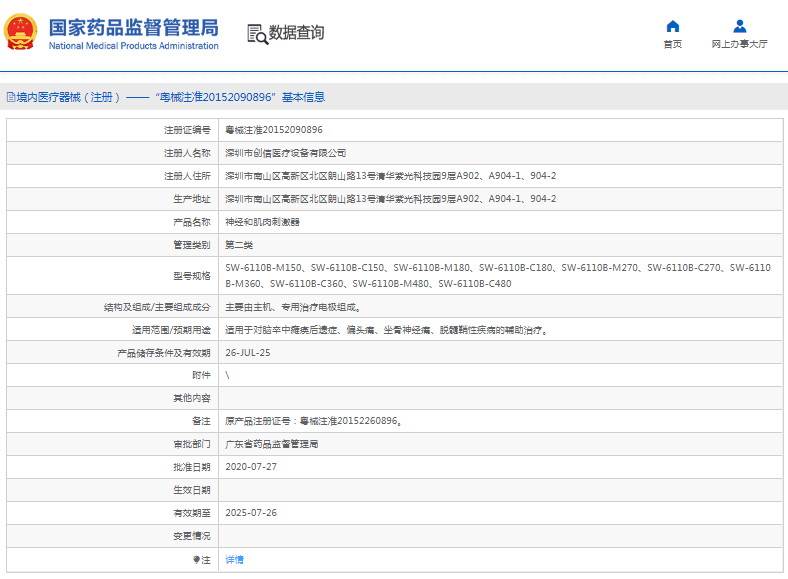
Task: Click the bullet icon beside 注 label
Action: click(196, 560)
